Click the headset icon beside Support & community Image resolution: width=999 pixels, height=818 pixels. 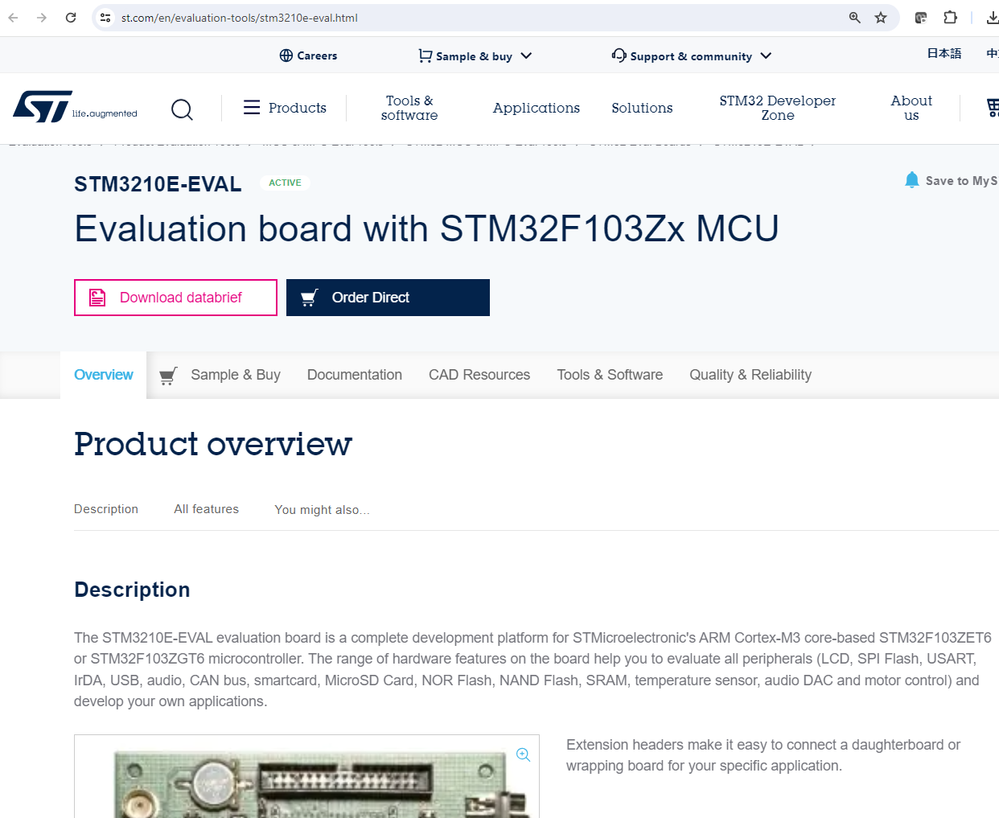tap(619, 55)
